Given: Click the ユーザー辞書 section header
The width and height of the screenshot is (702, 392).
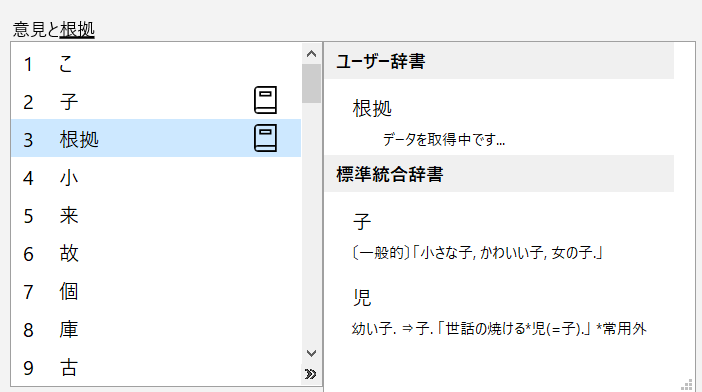Looking at the screenshot, I should (x=499, y=61).
